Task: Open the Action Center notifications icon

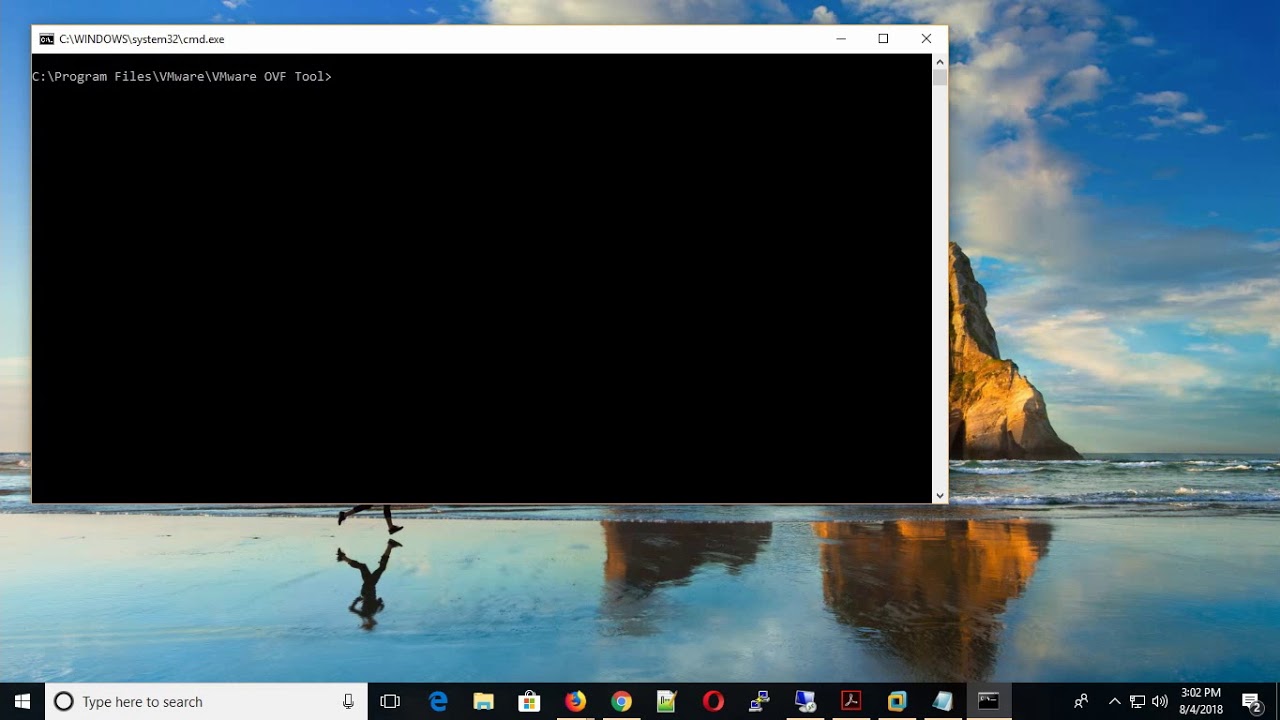Action: pyautogui.click(x=1251, y=701)
